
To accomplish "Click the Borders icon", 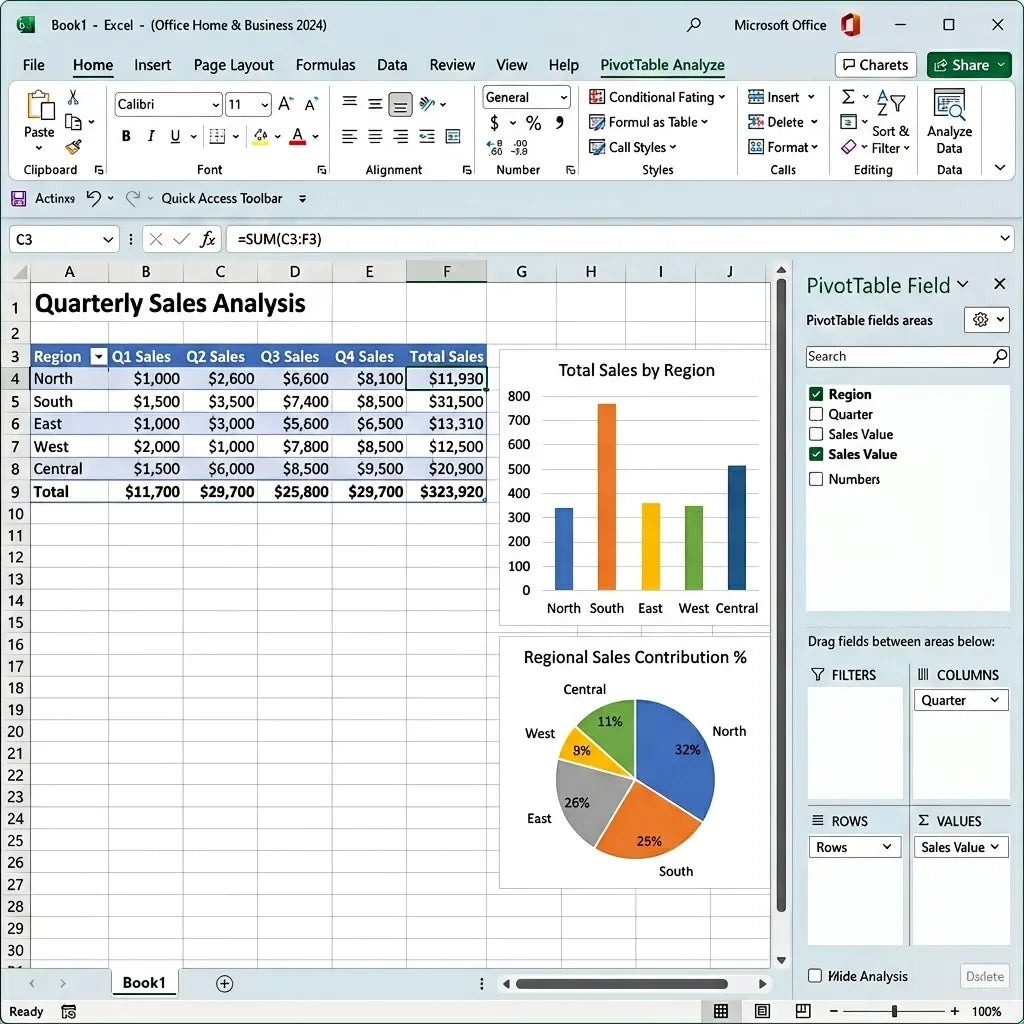I will coord(217,136).
